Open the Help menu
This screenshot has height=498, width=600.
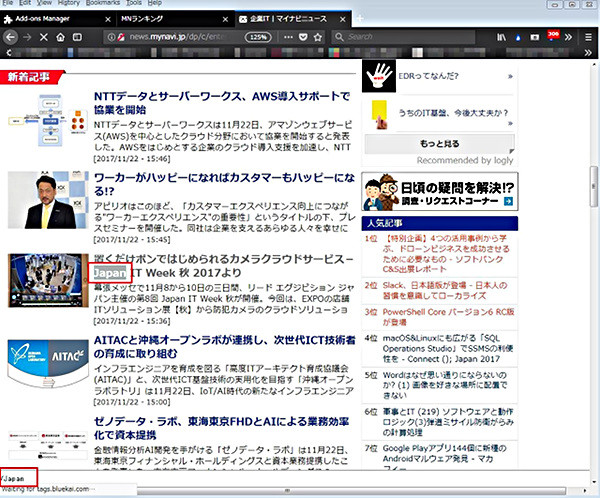point(154,3)
